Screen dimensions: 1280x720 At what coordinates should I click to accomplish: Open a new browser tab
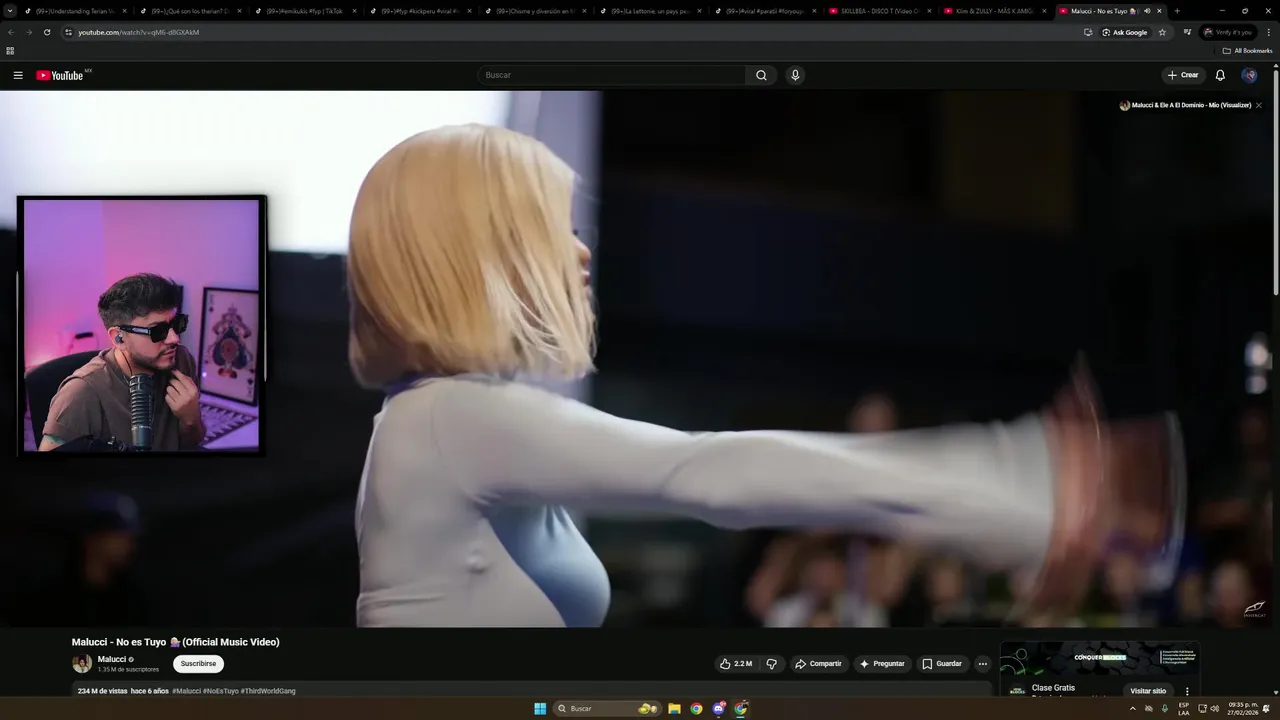pyautogui.click(x=1176, y=11)
